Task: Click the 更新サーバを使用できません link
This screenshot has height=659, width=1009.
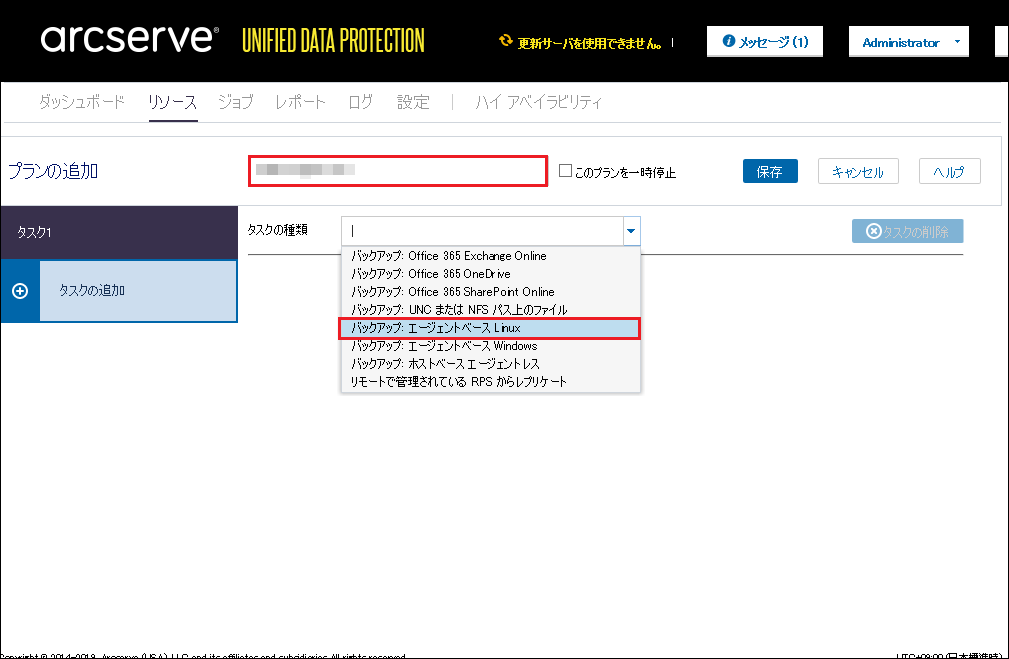Action: click(x=589, y=43)
